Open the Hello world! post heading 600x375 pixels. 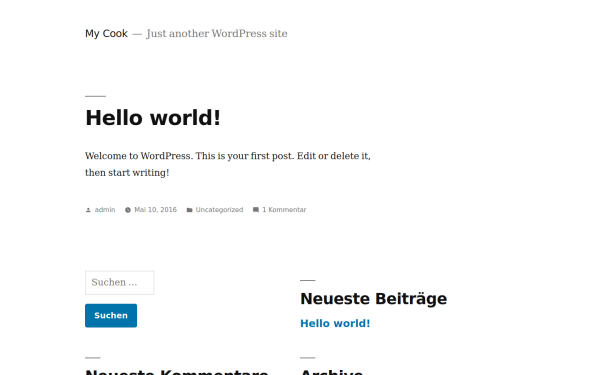point(153,117)
